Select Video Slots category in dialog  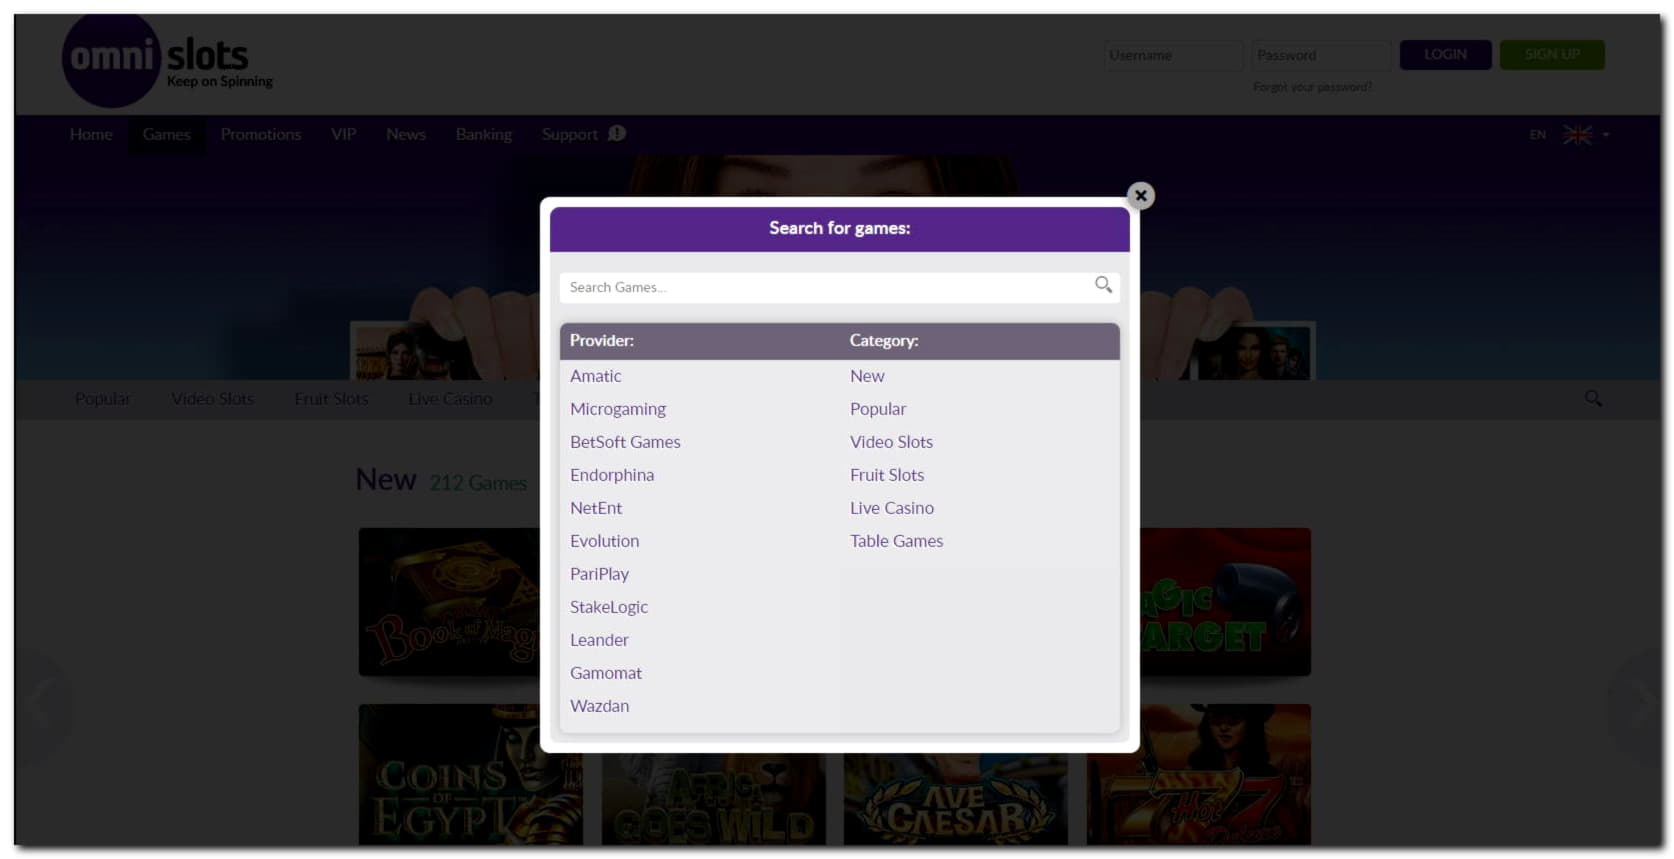point(891,442)
